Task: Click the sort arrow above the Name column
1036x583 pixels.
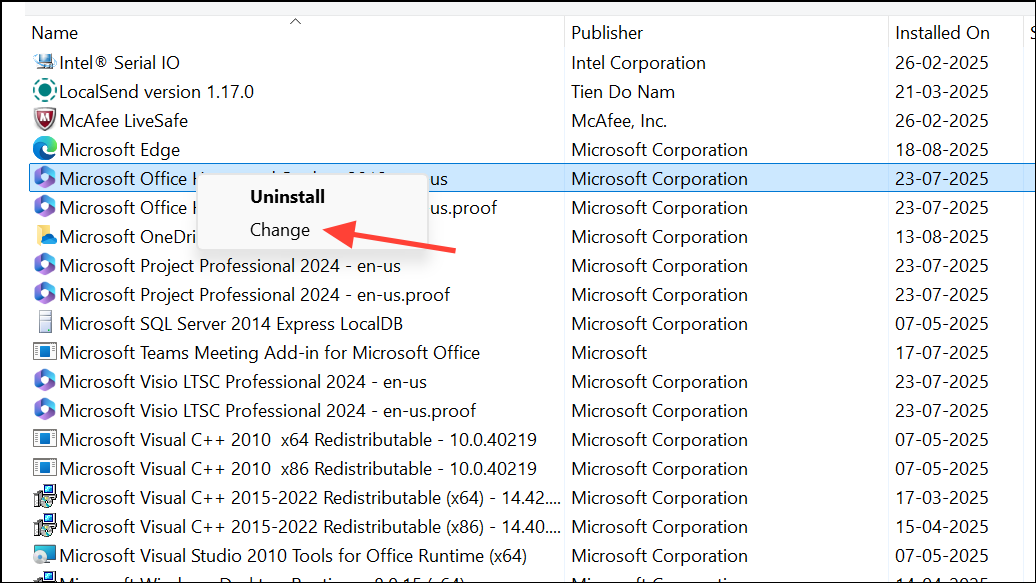Action: click(x=295, y=22)
